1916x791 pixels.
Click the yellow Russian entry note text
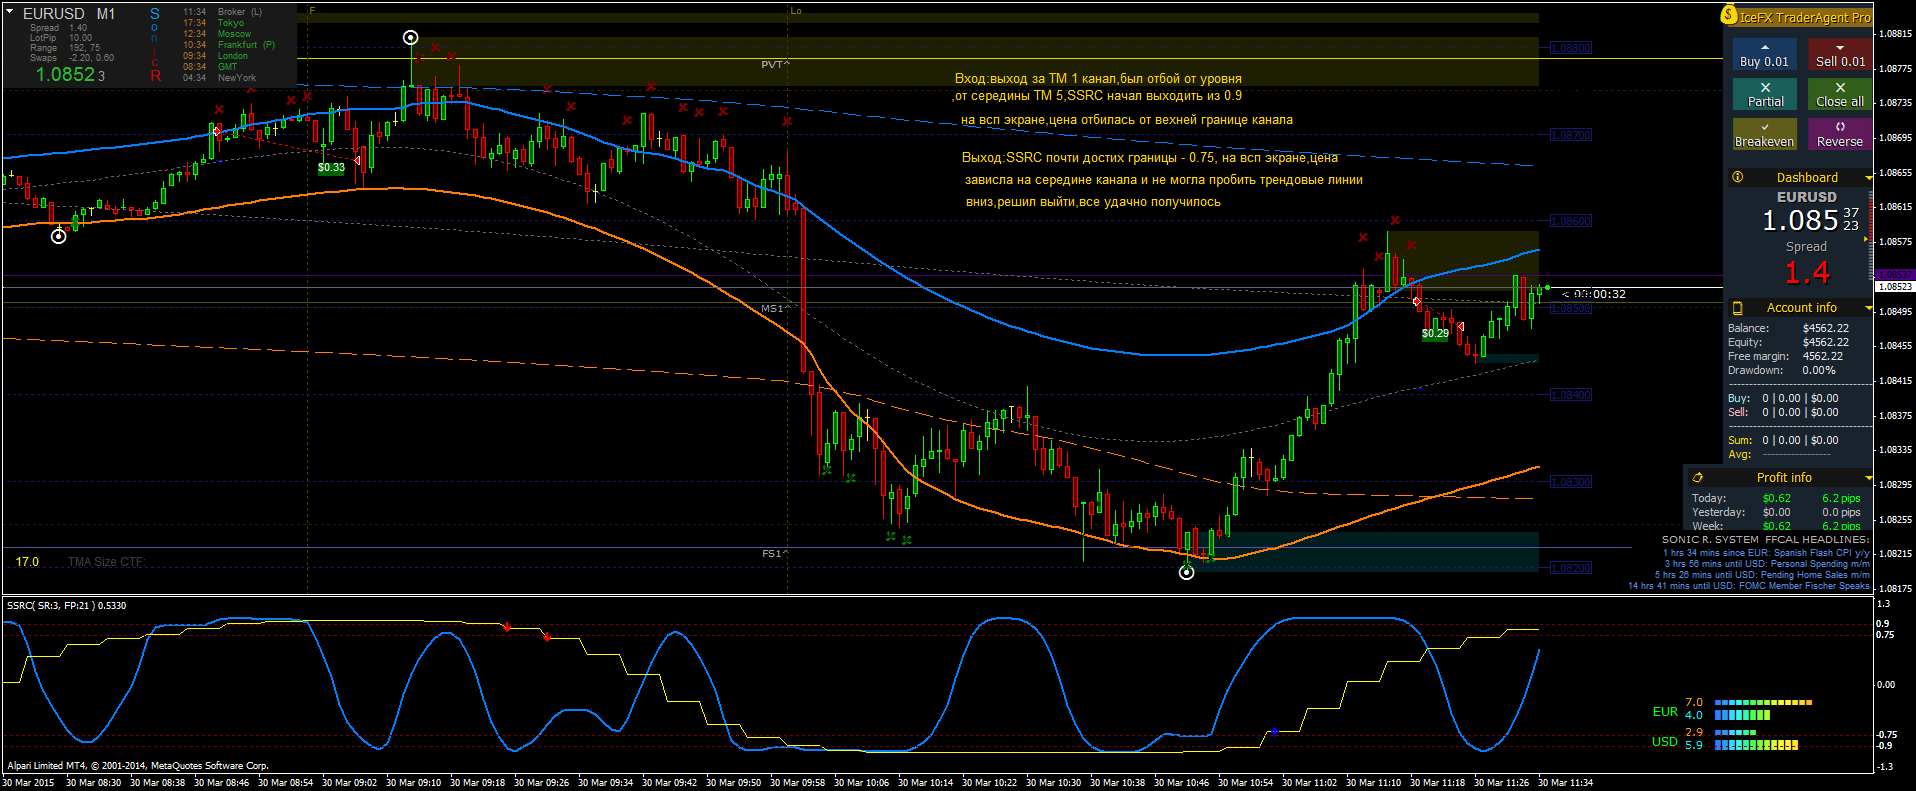coord(1123,99)
